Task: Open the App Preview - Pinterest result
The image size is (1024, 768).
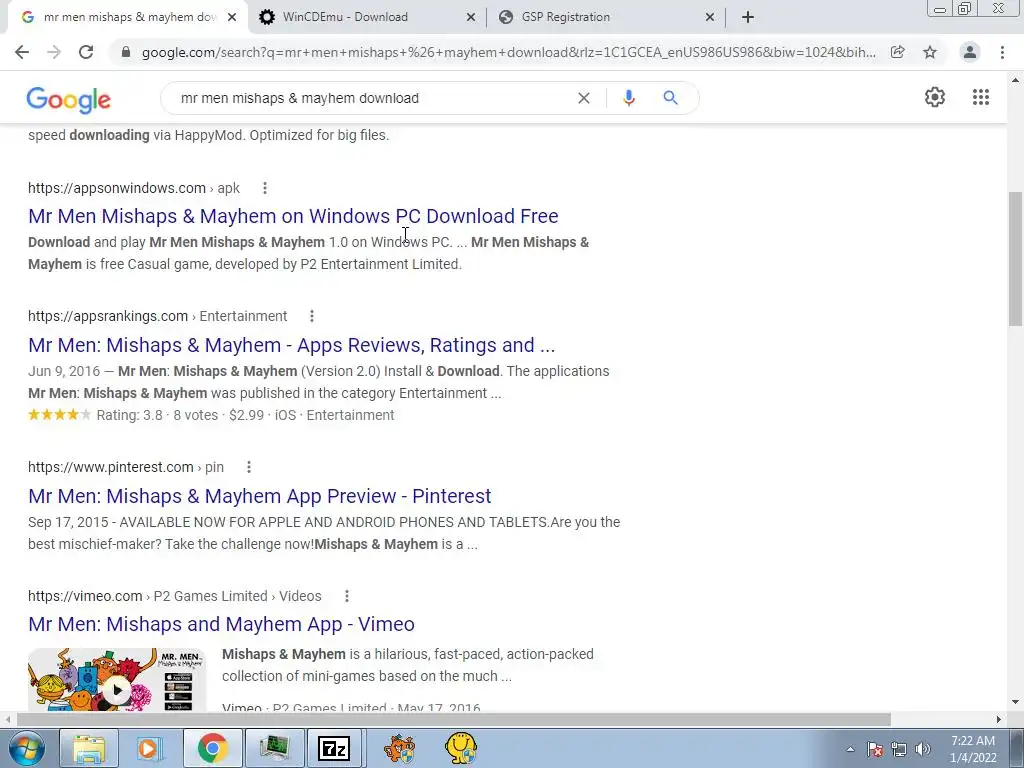Action: click(x=259, y=496)
